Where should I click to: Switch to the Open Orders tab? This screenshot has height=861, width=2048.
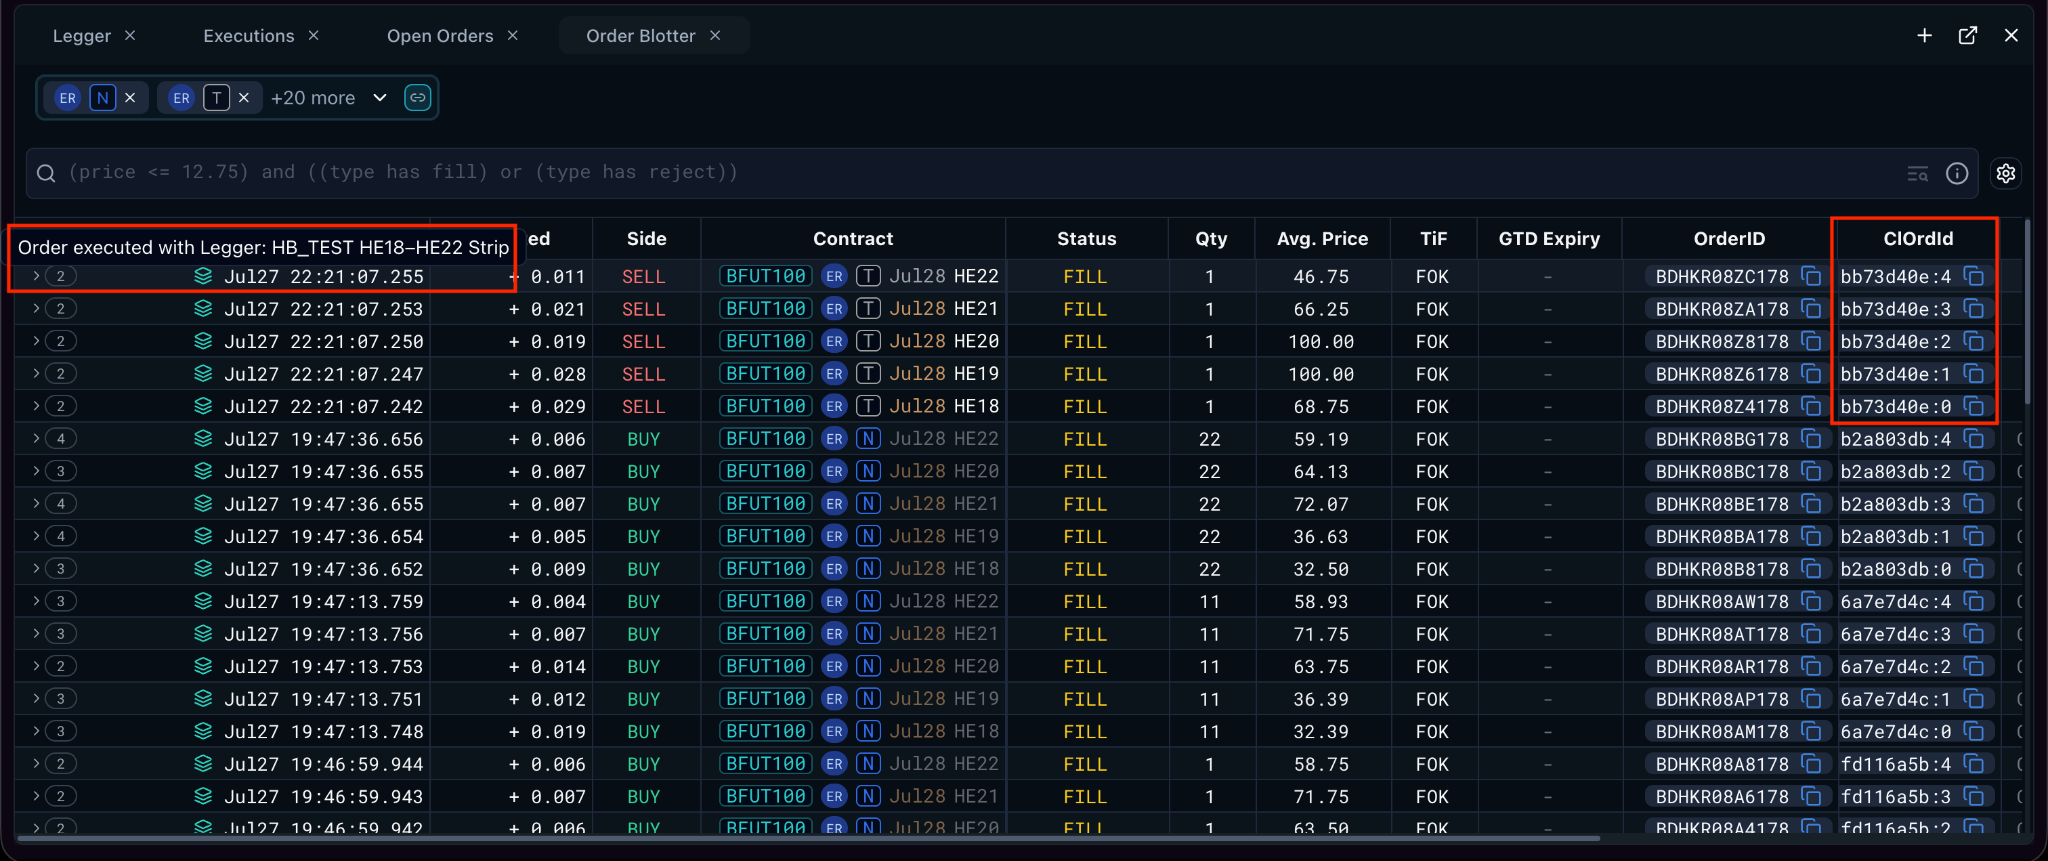click(440, 36)
